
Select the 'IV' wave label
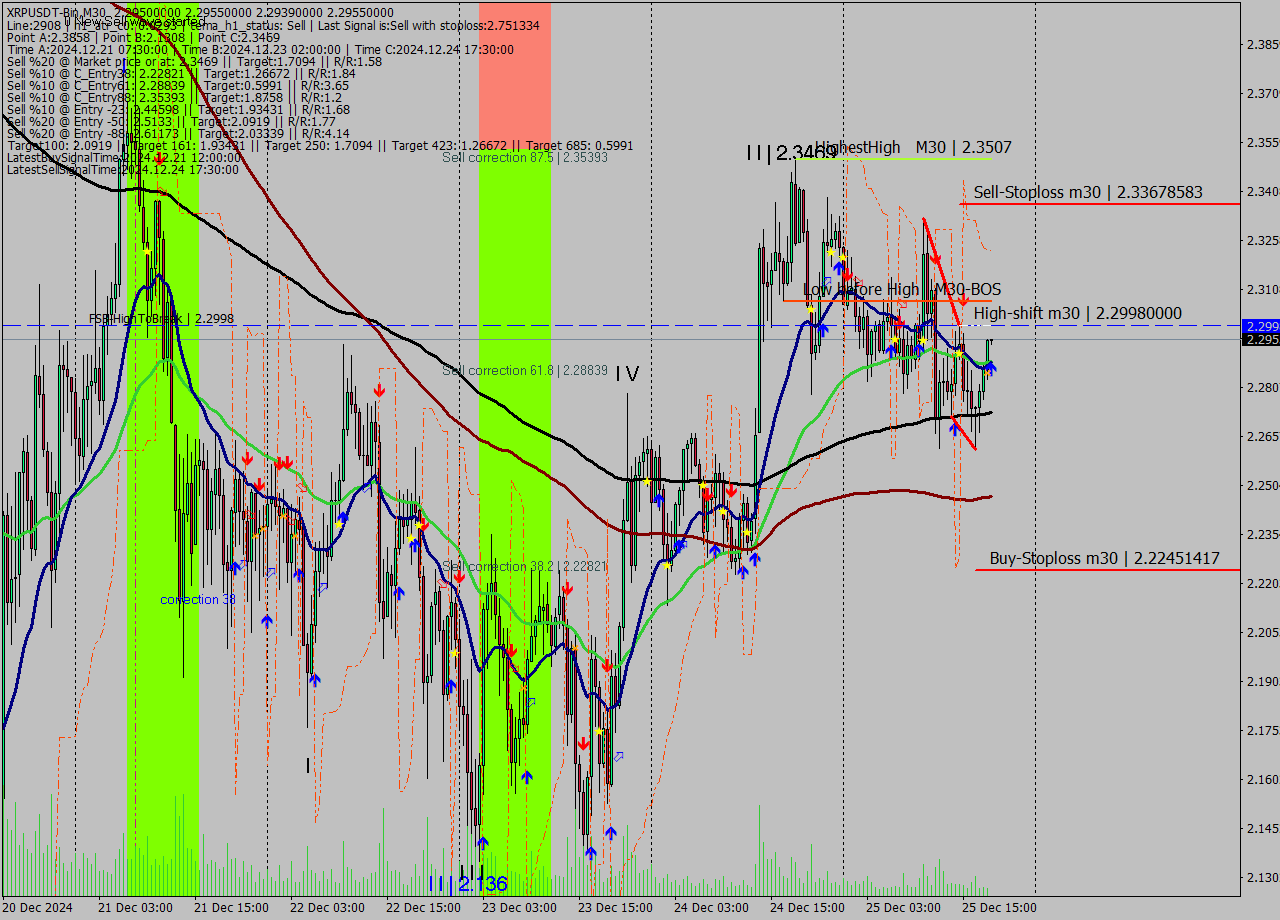coord(627,374)
